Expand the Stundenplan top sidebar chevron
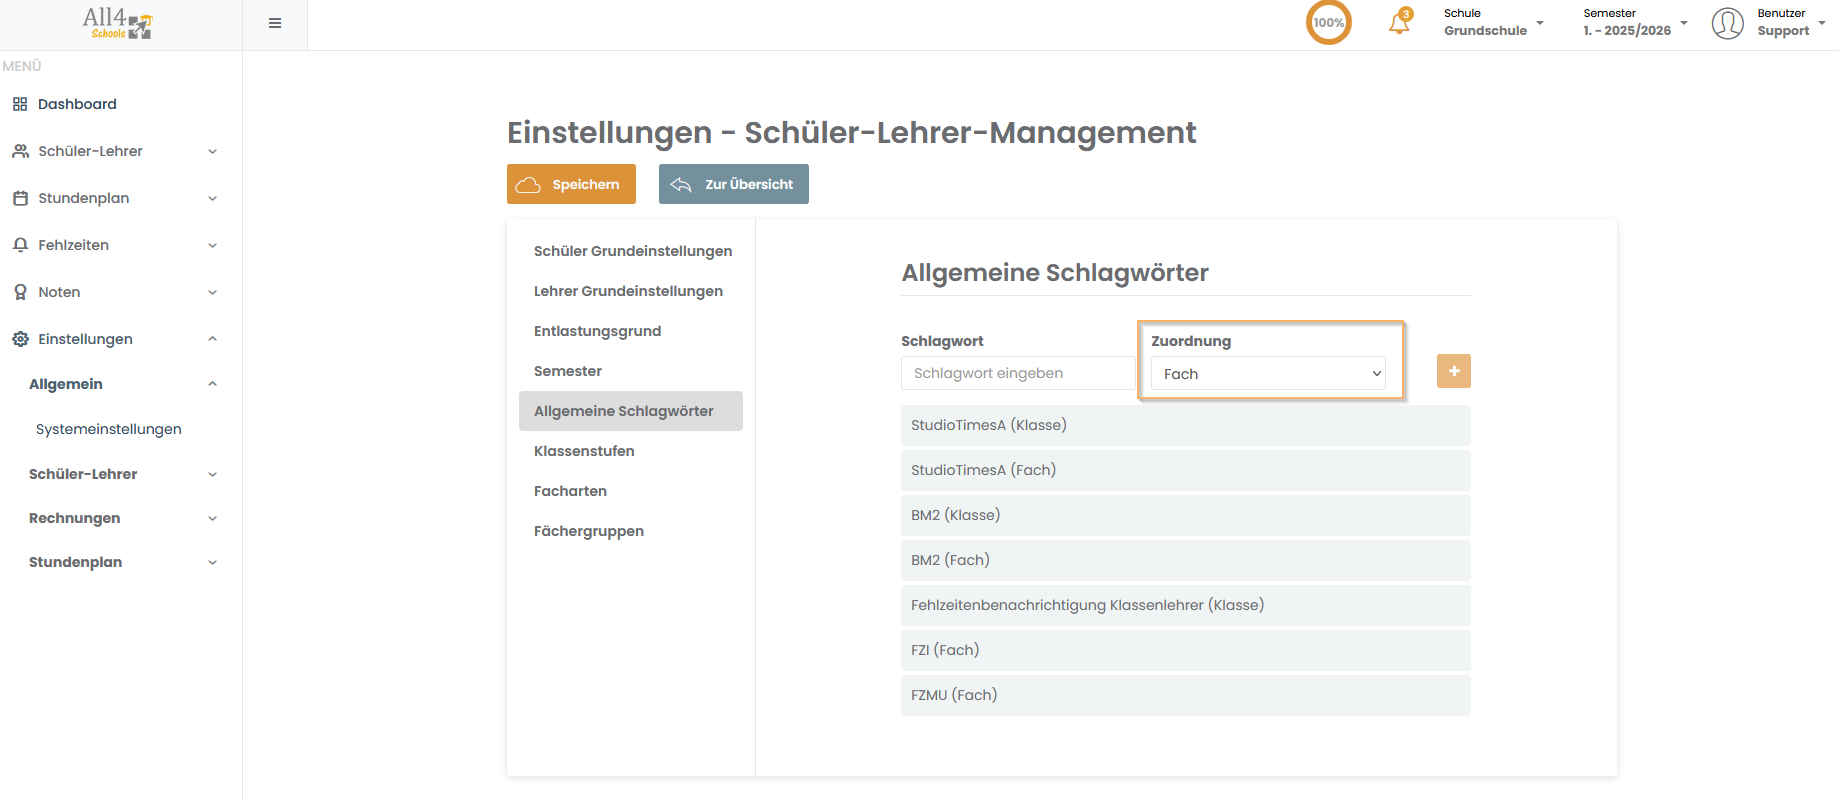1839x801 pixels. tap(212, 198)
